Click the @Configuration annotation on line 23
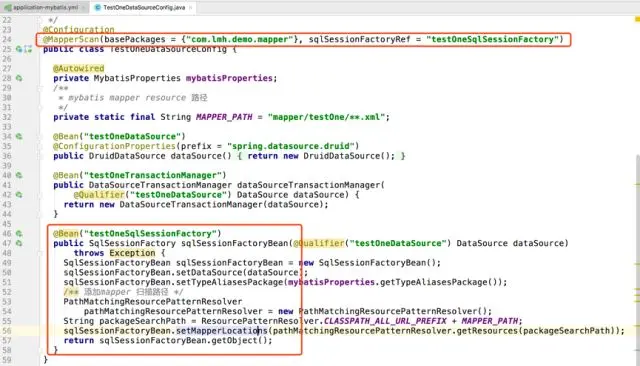 (78, 29)
